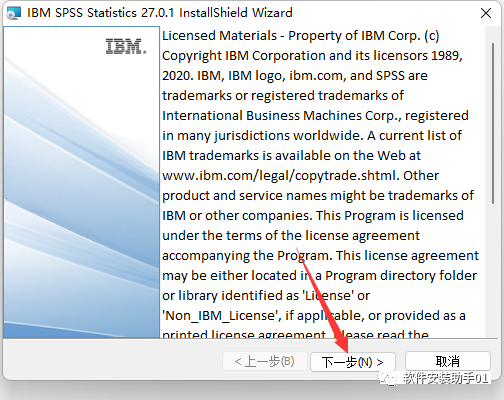Viewport: 504px width, 400px height.
Task: Click the 'International Business Machines Corp.' line
Action: (x=315, y=116)
